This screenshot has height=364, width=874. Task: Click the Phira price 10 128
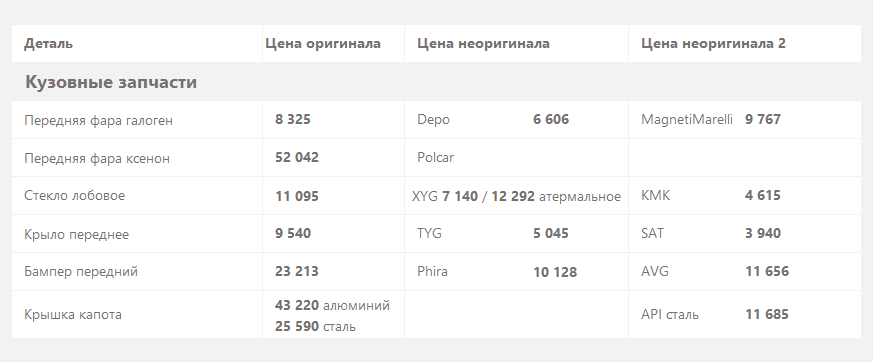coord(555,272)
